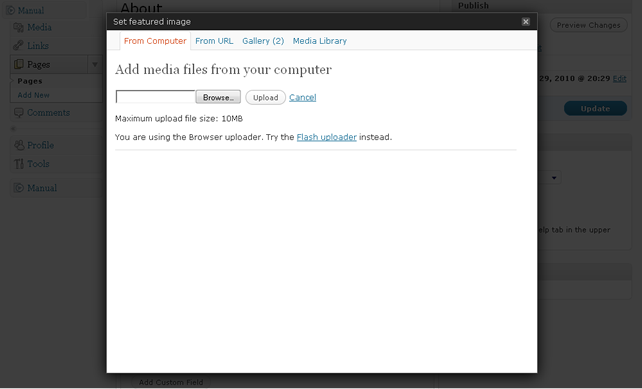Switch to the Media Library tab
The image size is (642, 389).
pyautogui.click(x=319, y=41)
